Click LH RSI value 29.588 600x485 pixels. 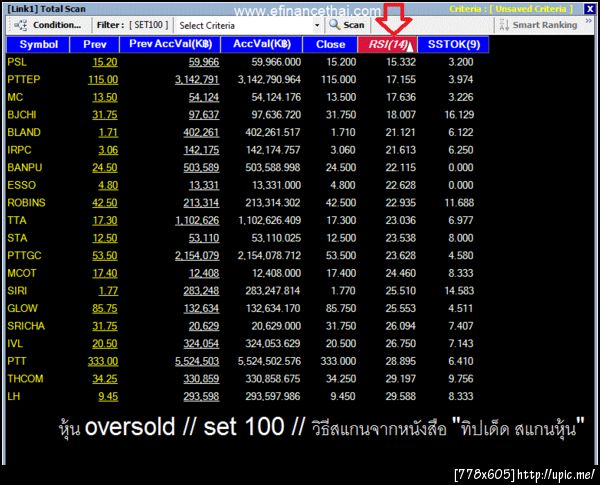pyautogui.click(x=401, y=397)
